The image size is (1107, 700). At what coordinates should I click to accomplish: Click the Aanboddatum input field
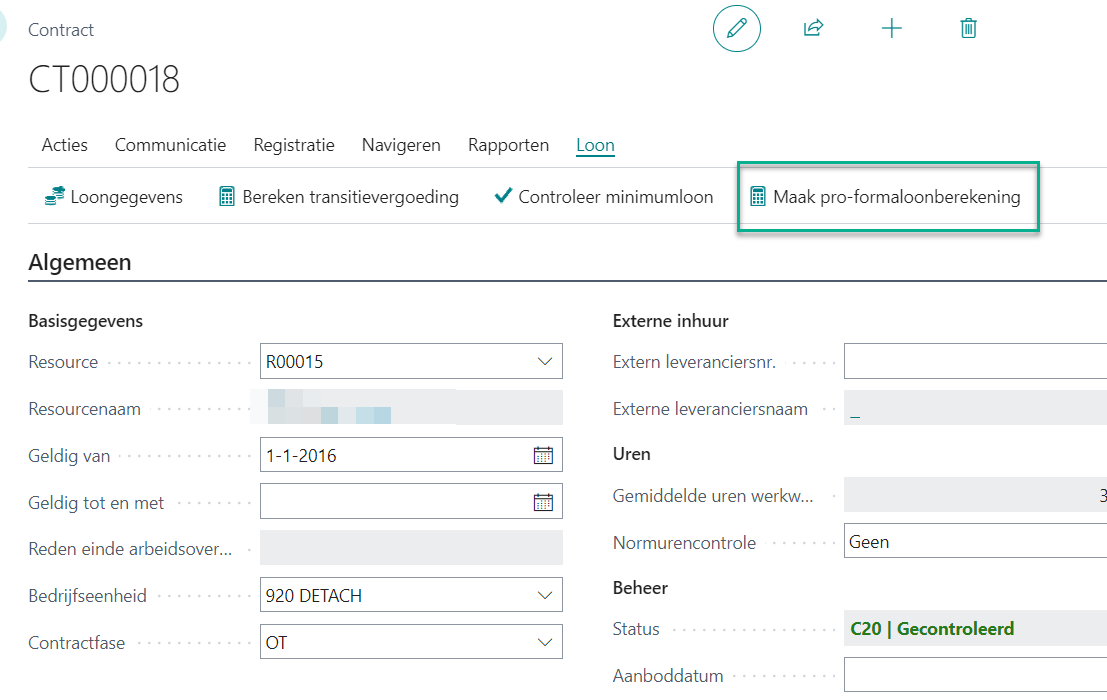click(x=975, y=676)
